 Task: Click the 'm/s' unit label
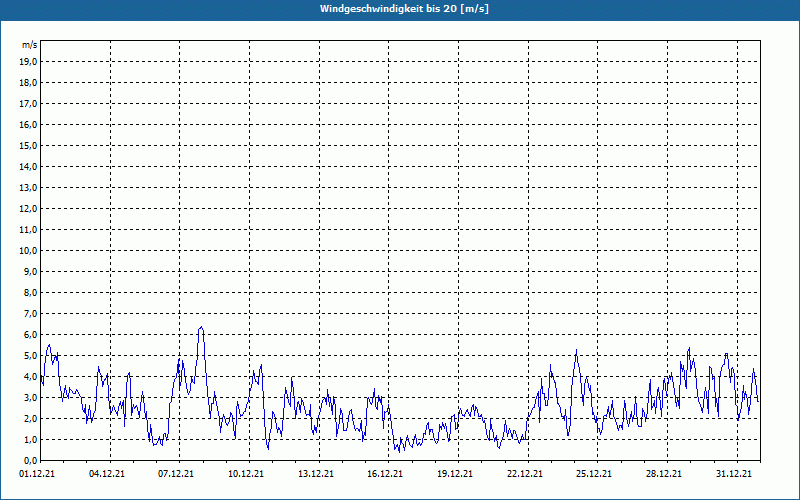pos(30,45)
